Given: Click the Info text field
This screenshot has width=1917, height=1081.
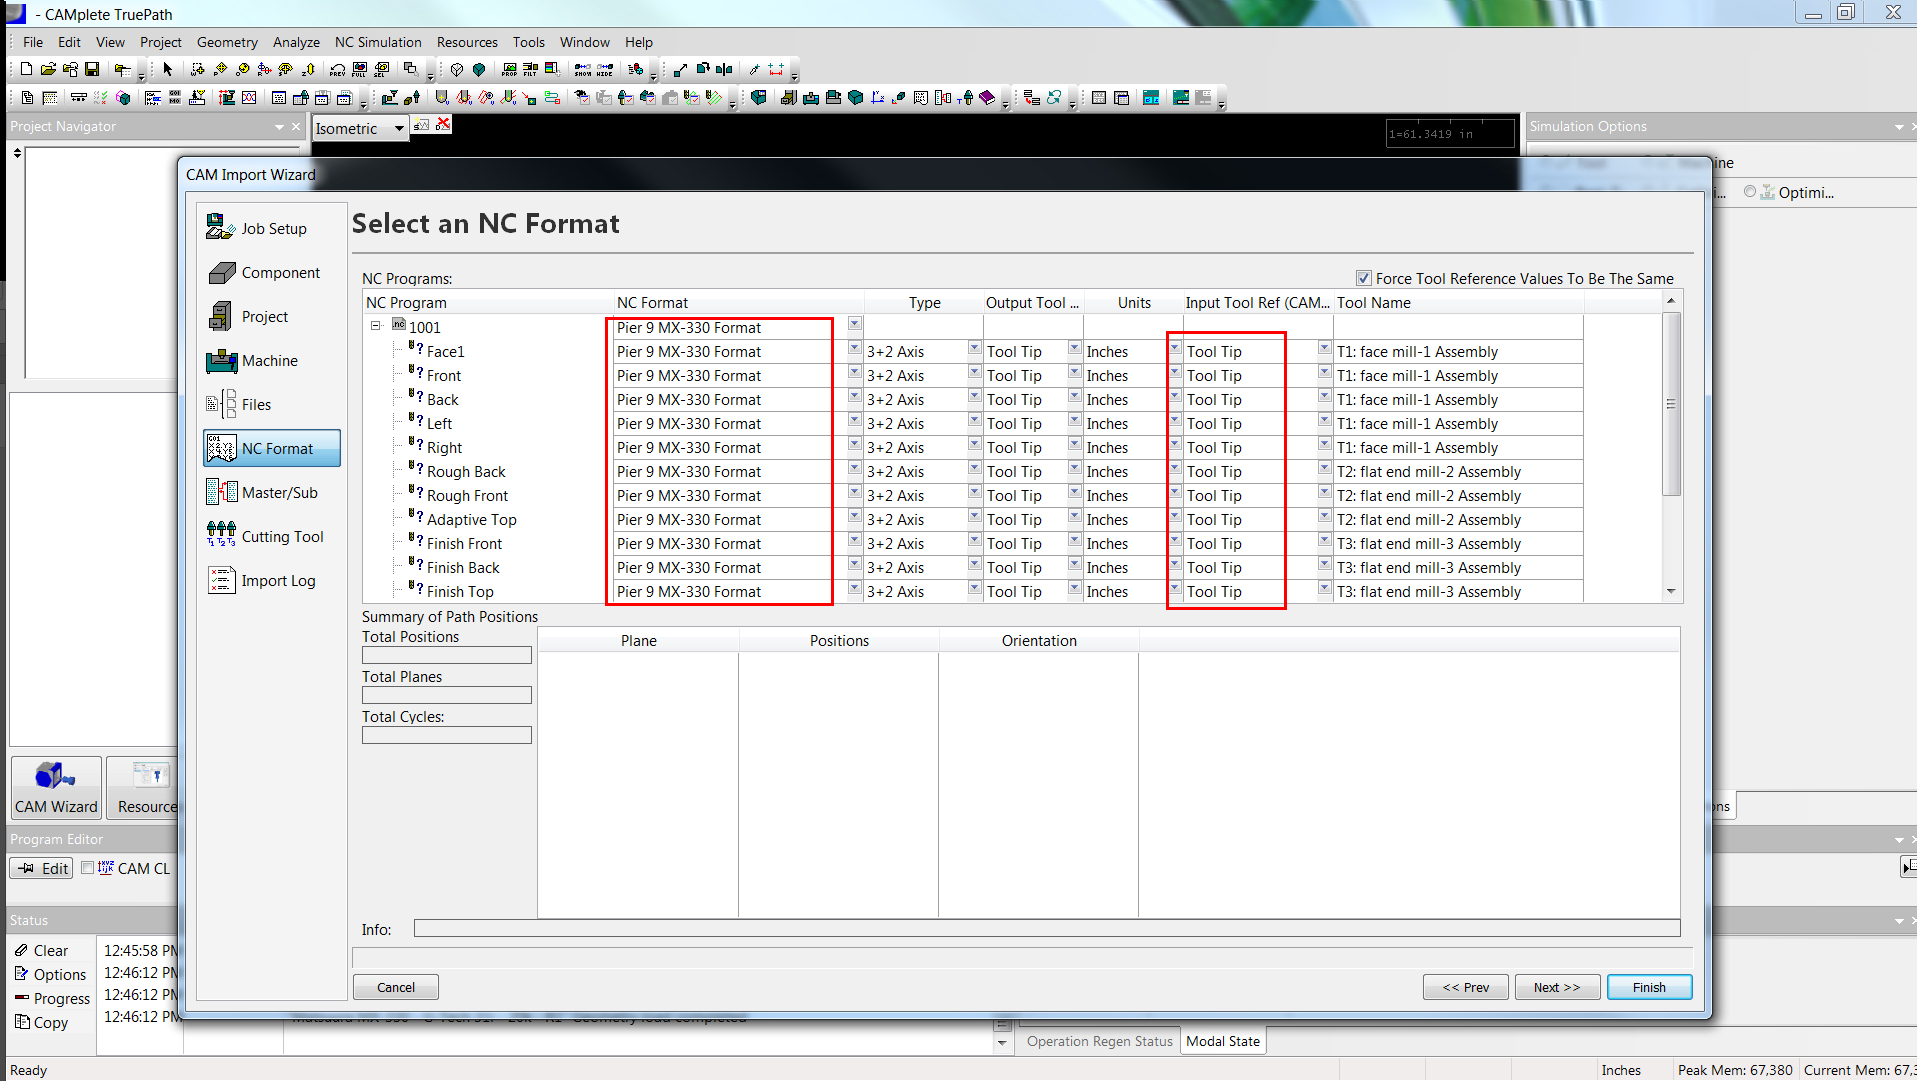Looking at the screenshot, I should [1047, 928].
